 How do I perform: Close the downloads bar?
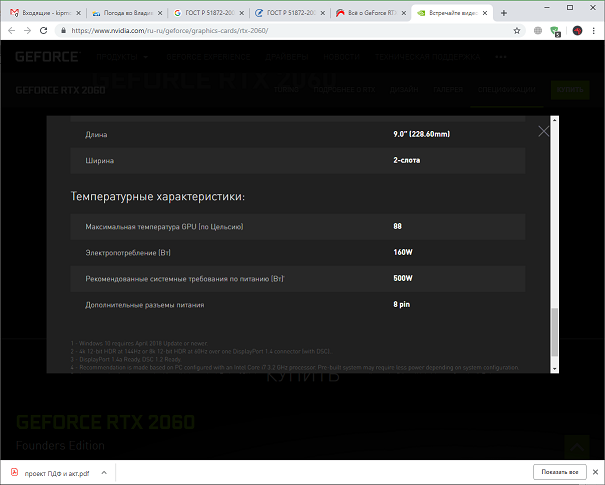pyautogui.click(x=595, y=472)
